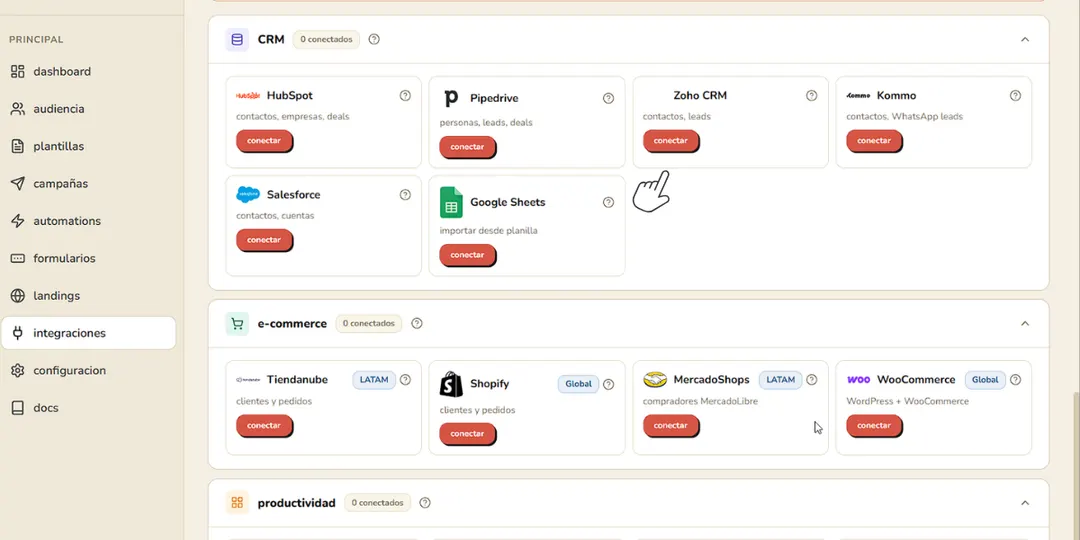Select integraciones sidebar item
Image resolution: width=1080 pixels, height=540 pixels.
click(x=88, y=333)
